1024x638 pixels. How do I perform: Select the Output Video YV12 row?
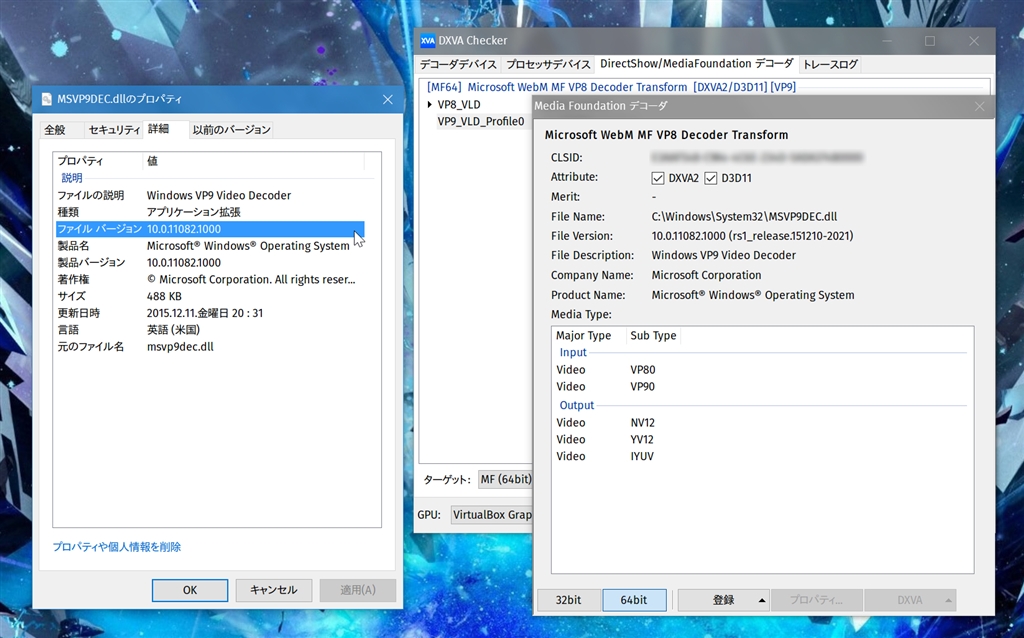pos(761,439)
